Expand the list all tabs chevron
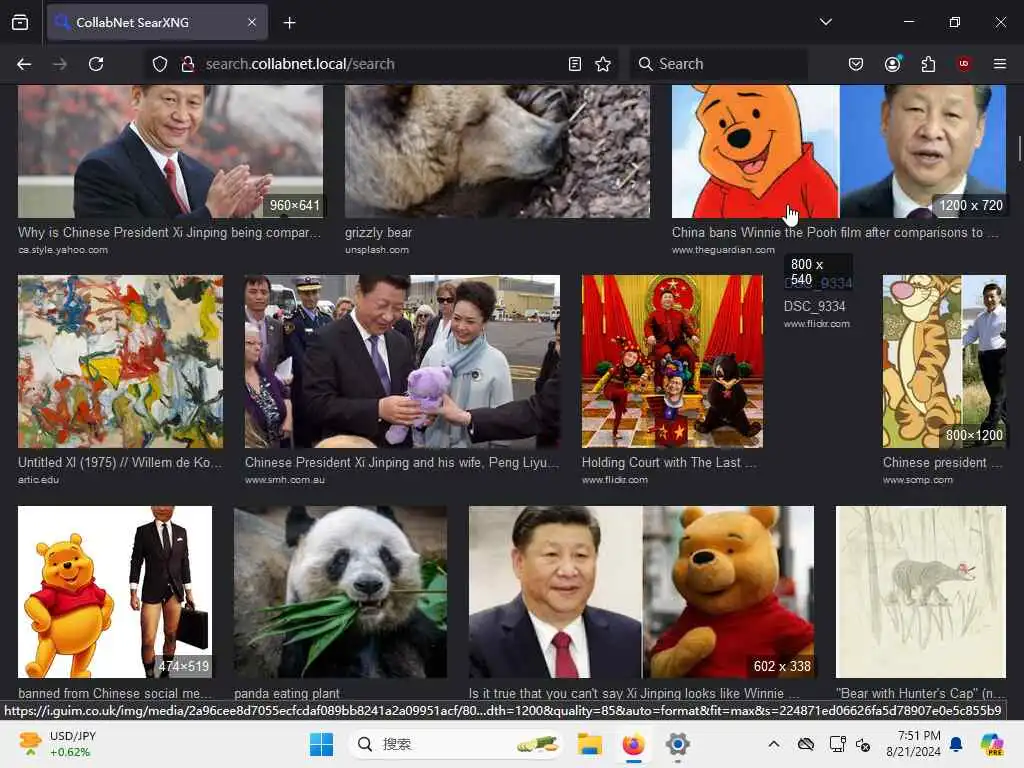Viewport: 1024px width, 768px height. coord(825,22)
